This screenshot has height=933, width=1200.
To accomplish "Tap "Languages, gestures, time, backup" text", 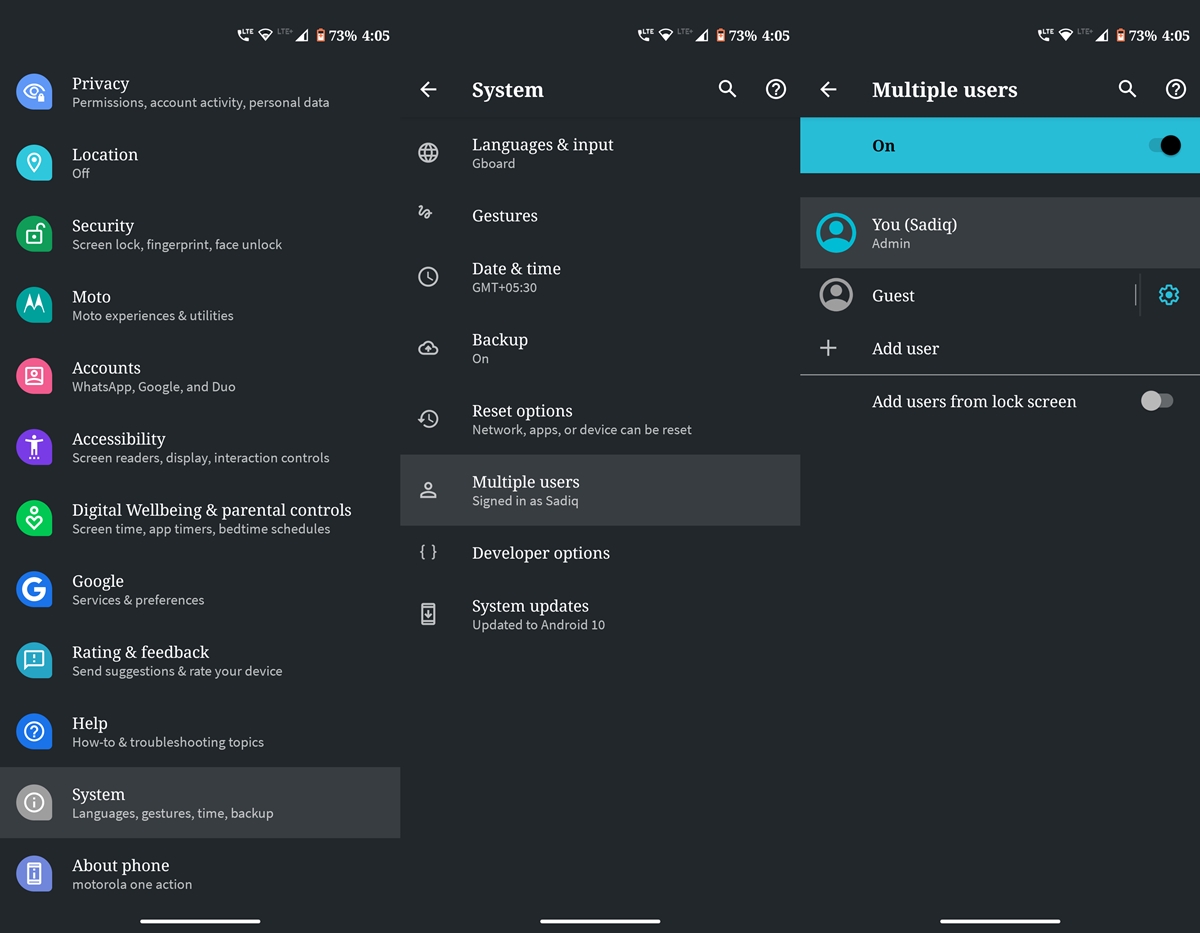I will 173,813.
